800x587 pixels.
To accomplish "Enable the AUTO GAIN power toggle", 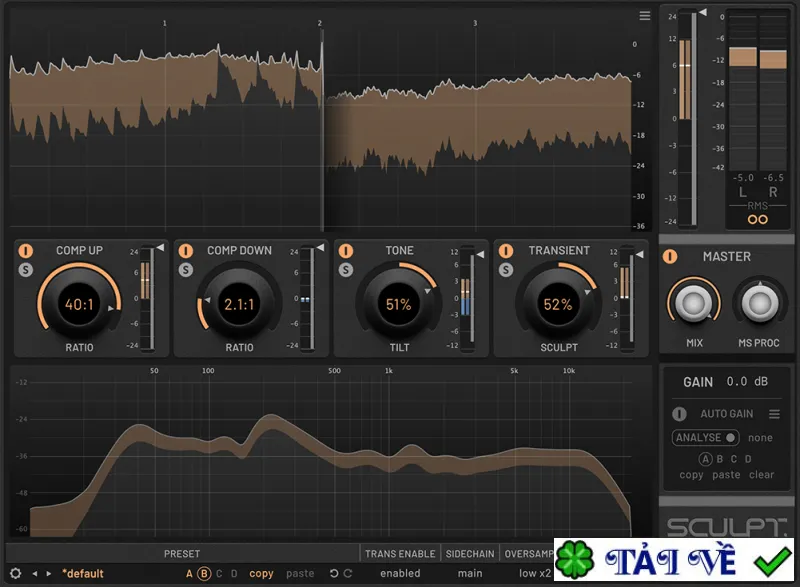I will pos(679,414).
